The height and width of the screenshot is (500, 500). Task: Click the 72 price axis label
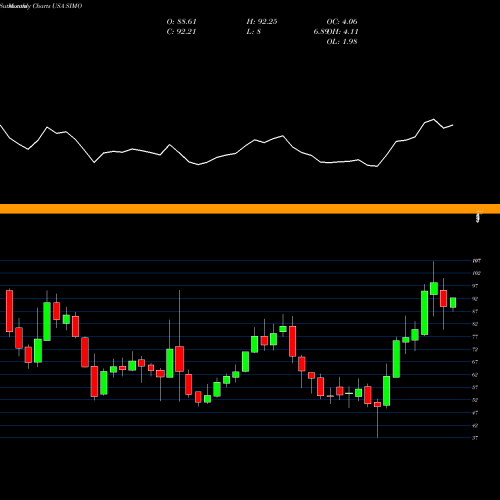[475, 349]
